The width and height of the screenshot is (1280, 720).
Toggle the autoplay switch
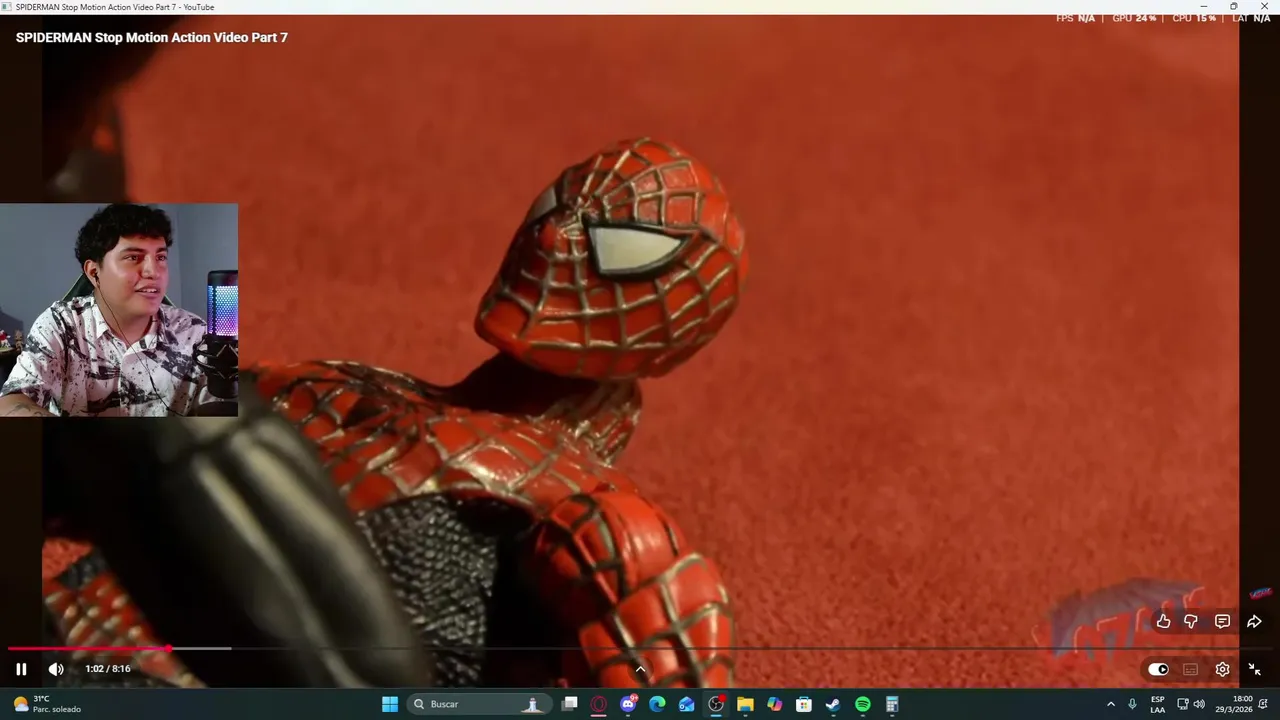pos(1158,669)
